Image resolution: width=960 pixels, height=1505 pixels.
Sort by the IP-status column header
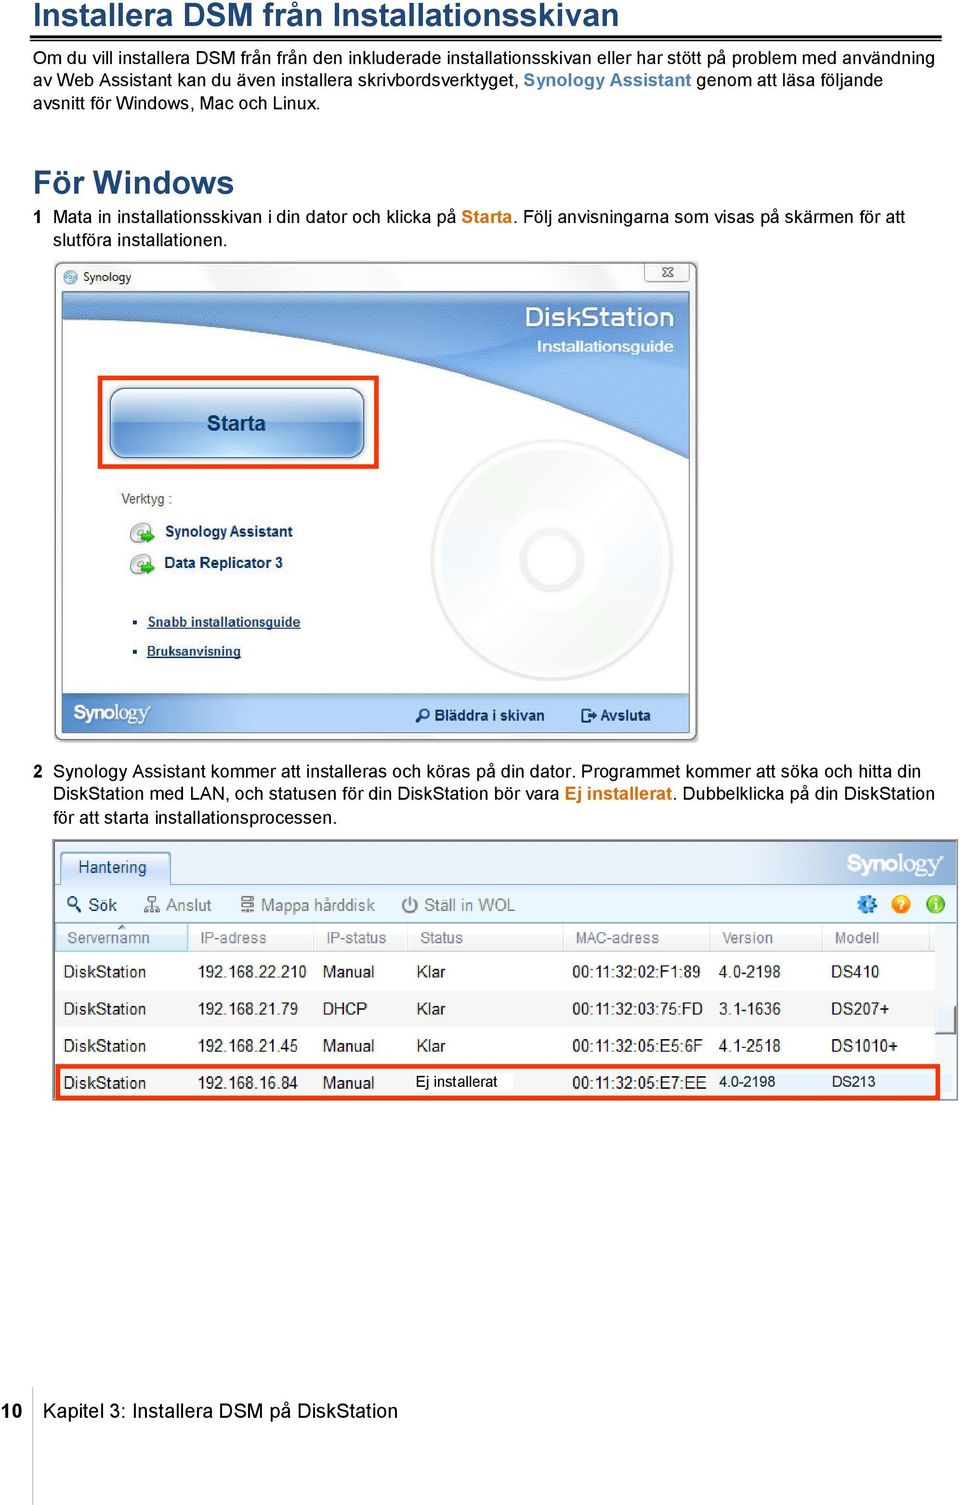[362, 938]
